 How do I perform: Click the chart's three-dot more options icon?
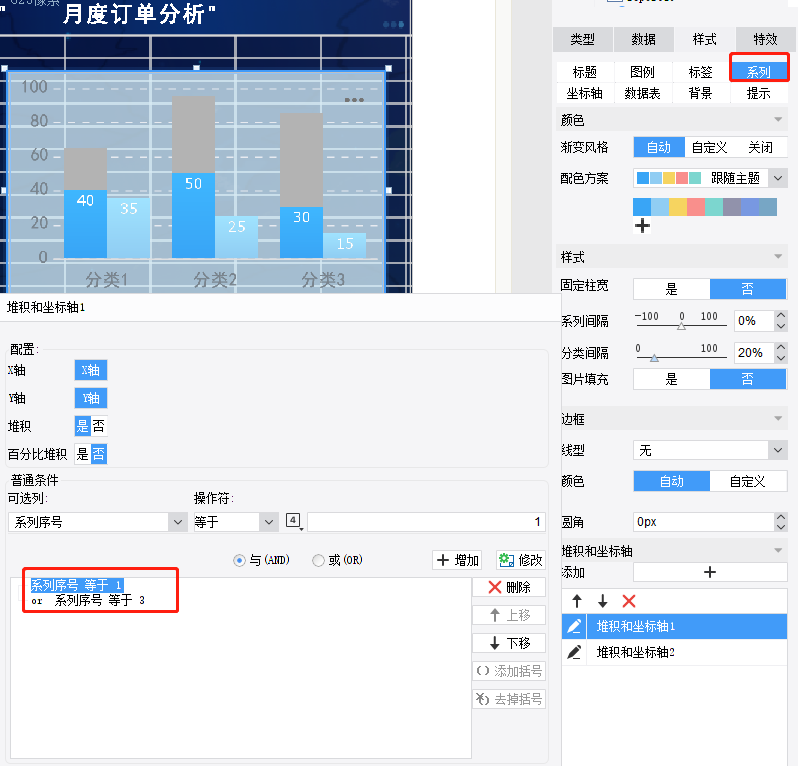[354, 100]
